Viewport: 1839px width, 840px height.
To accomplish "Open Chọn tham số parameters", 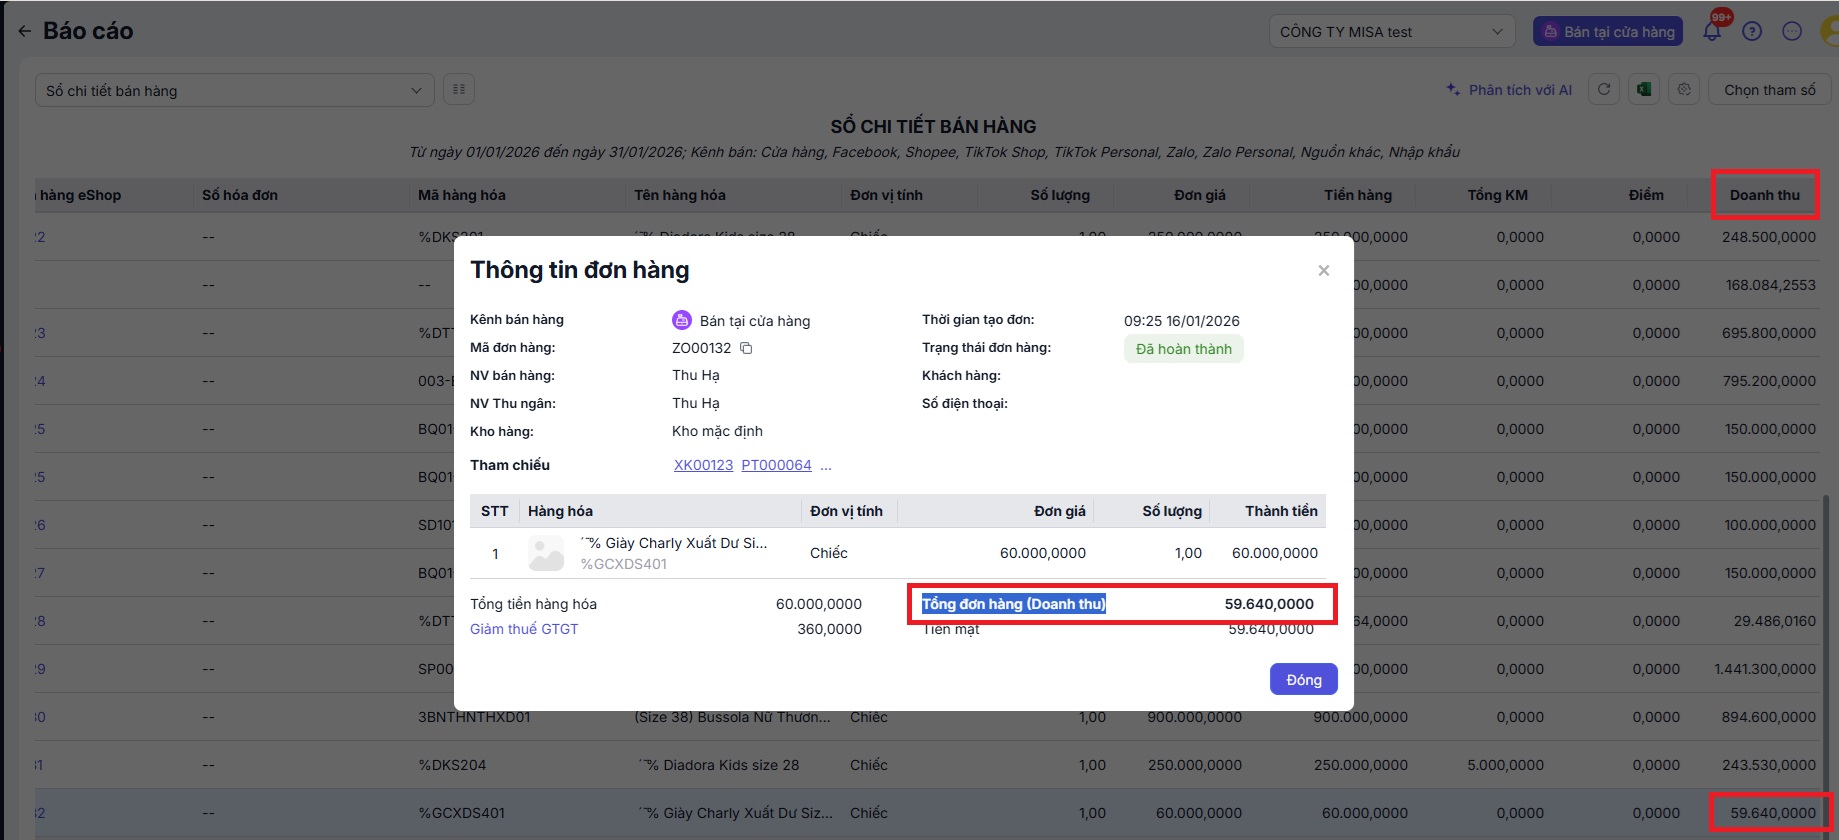I will [1769, 90].
